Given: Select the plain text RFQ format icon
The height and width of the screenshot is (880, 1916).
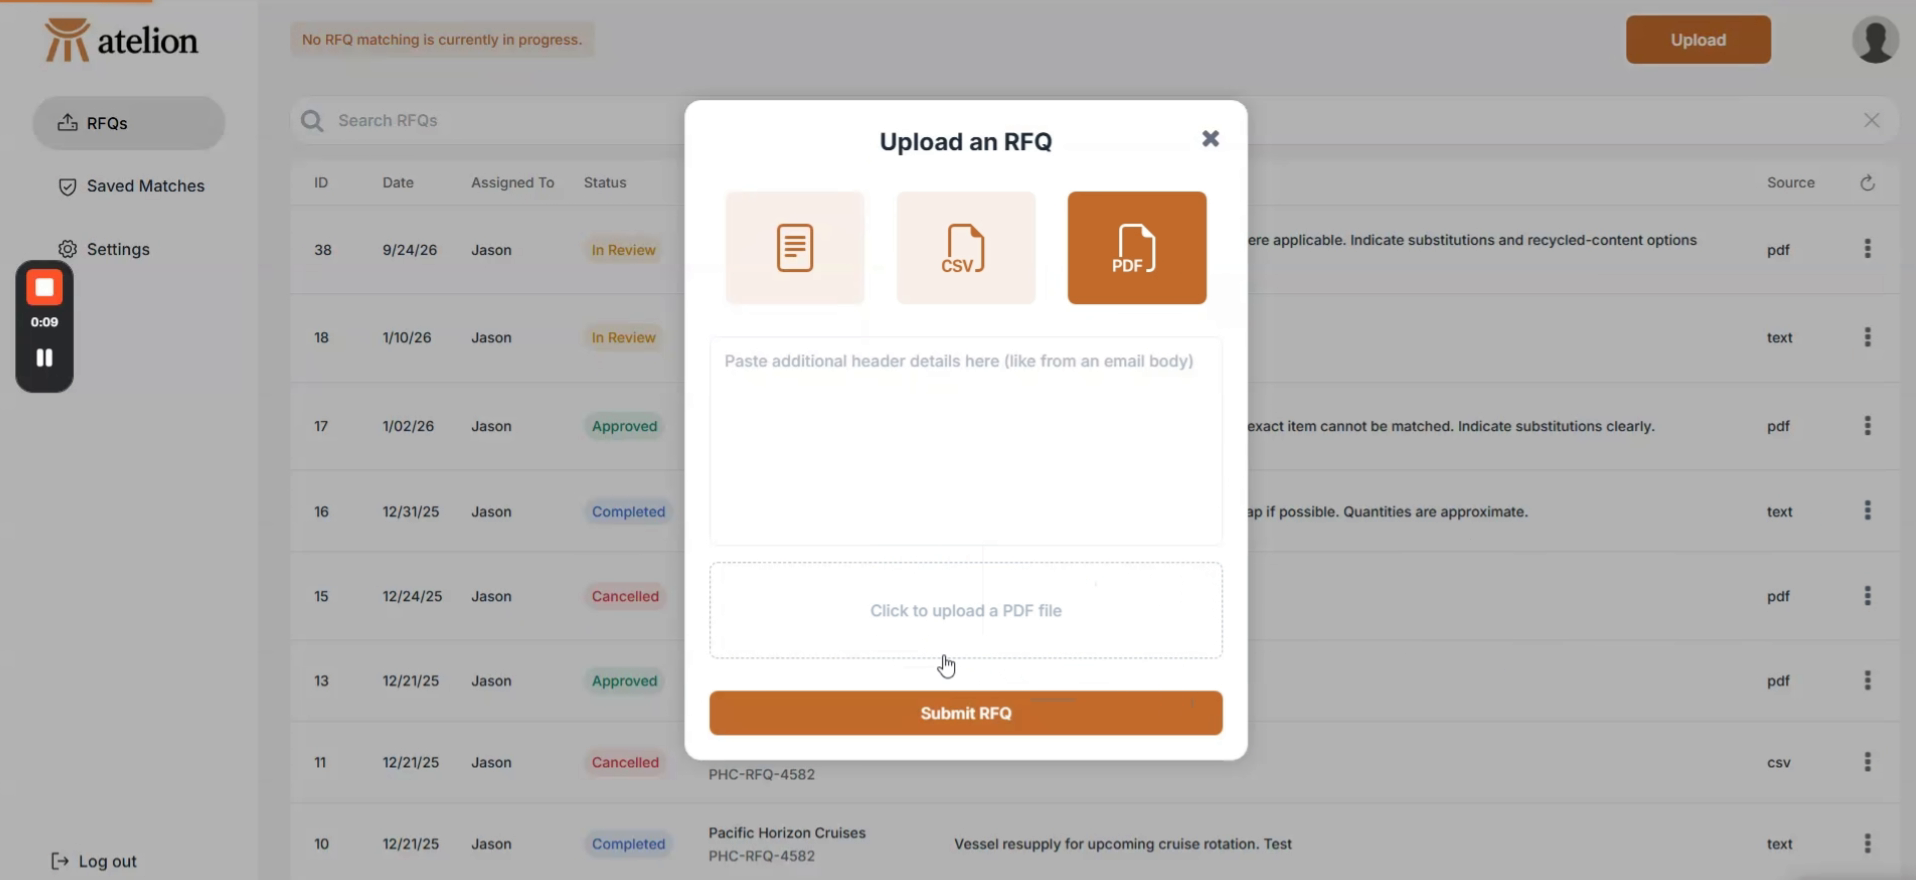Looking at the screenshot, I should 795,248.
